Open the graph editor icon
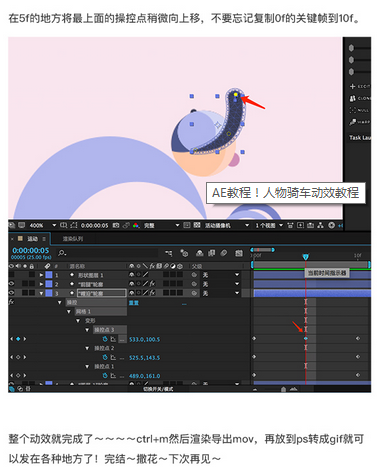This screenshot has height=467, width=386. tap(239, 253)
